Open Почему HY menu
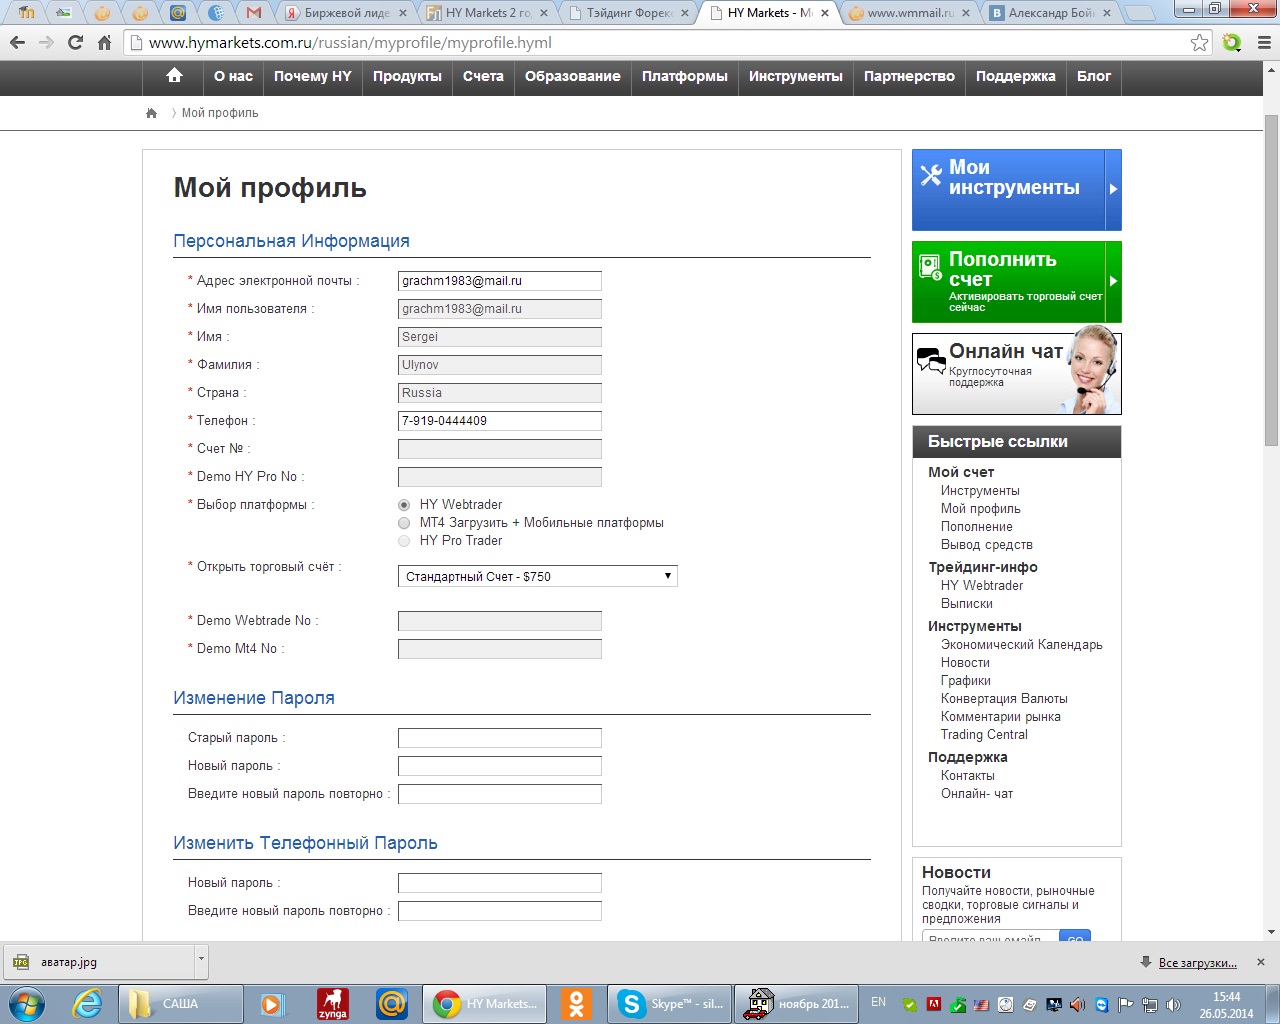 click(313, 76)
